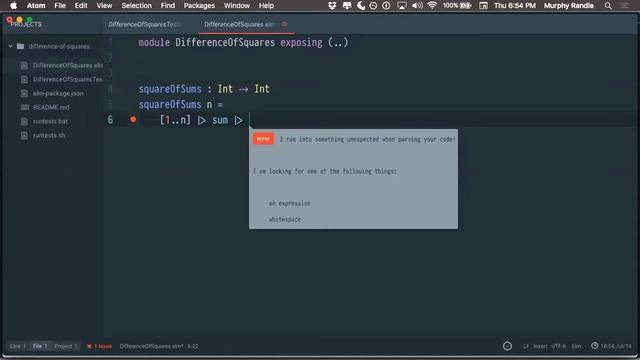640x360 pixels.
Task: Show linter File scope in status bar
Action: click(x=40, y=346)
